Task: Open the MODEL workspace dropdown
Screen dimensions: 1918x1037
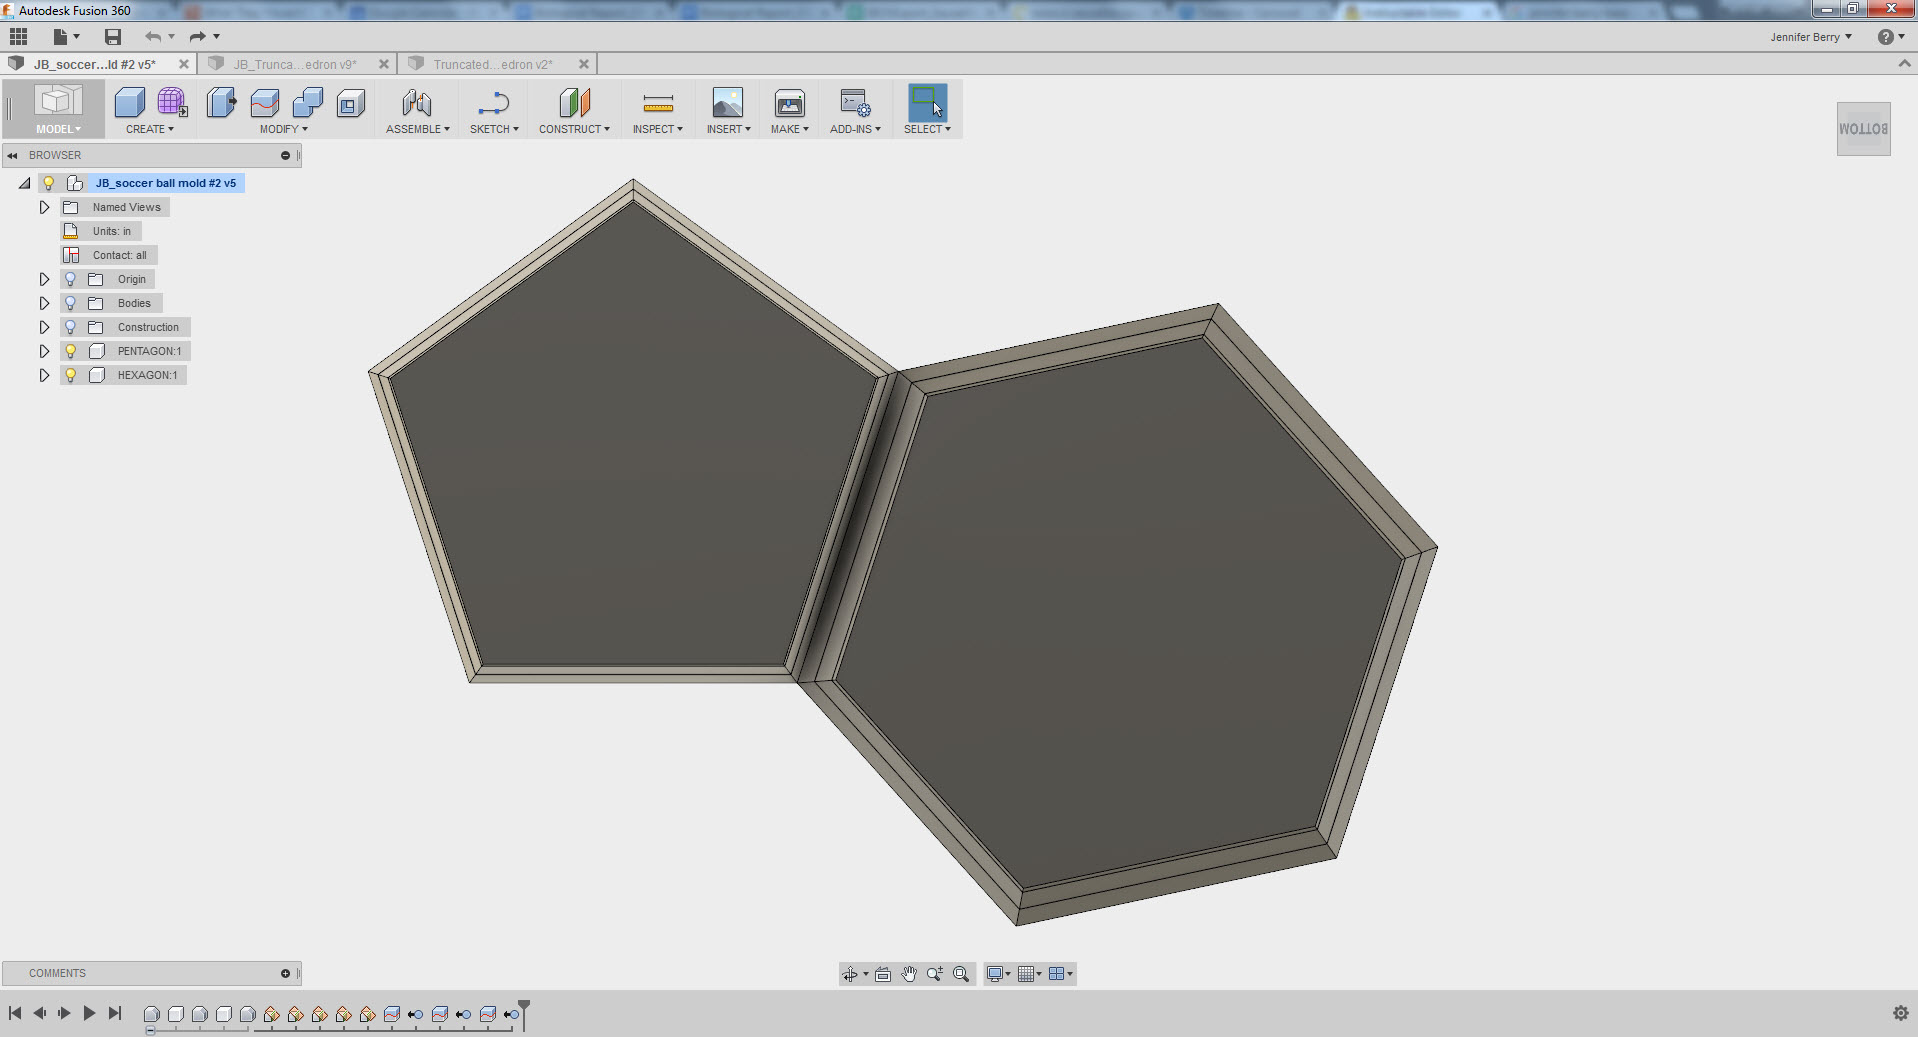Action: pyautogui.click(x=57, y=128)
